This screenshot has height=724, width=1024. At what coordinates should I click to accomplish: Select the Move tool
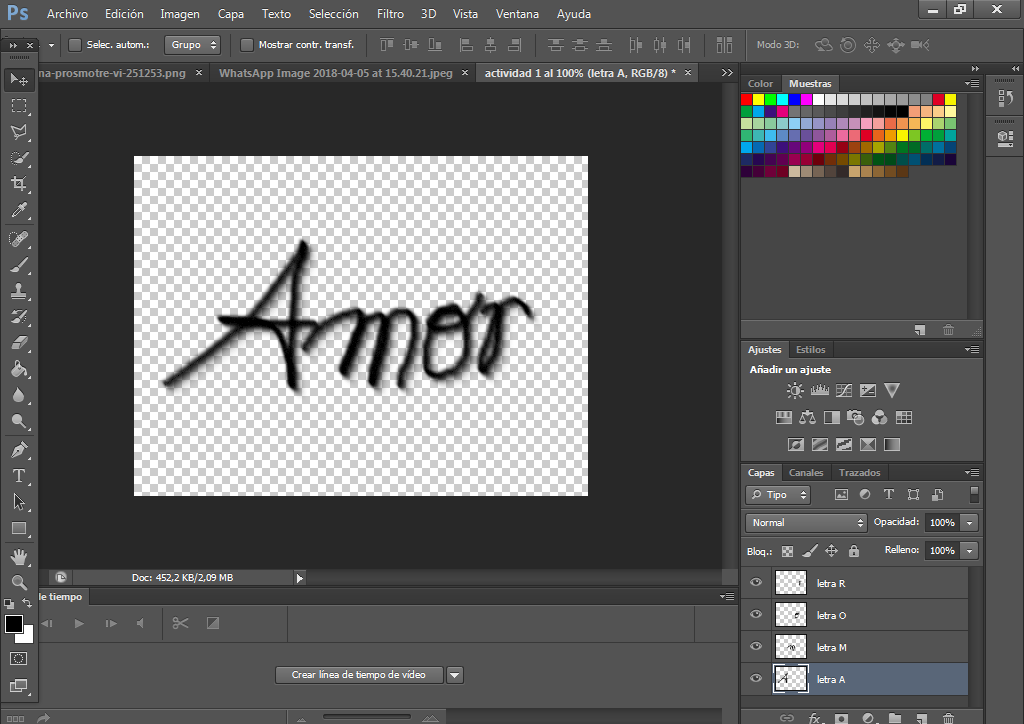(19, 80)
